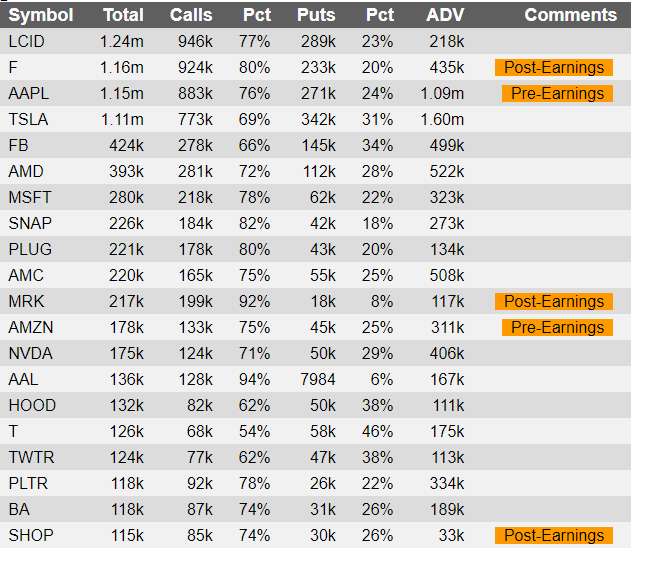Viewport: 652px width, 567px height.
Task: Select the MSFT symbol cell
Action: click(x=30, y=198)
